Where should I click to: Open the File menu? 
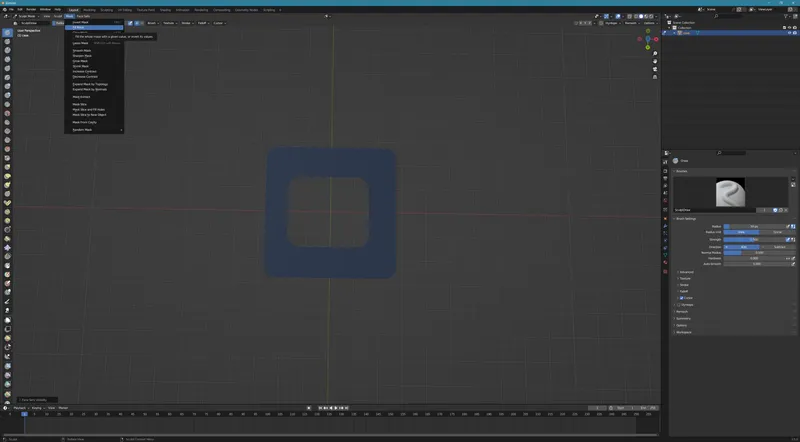11,9
